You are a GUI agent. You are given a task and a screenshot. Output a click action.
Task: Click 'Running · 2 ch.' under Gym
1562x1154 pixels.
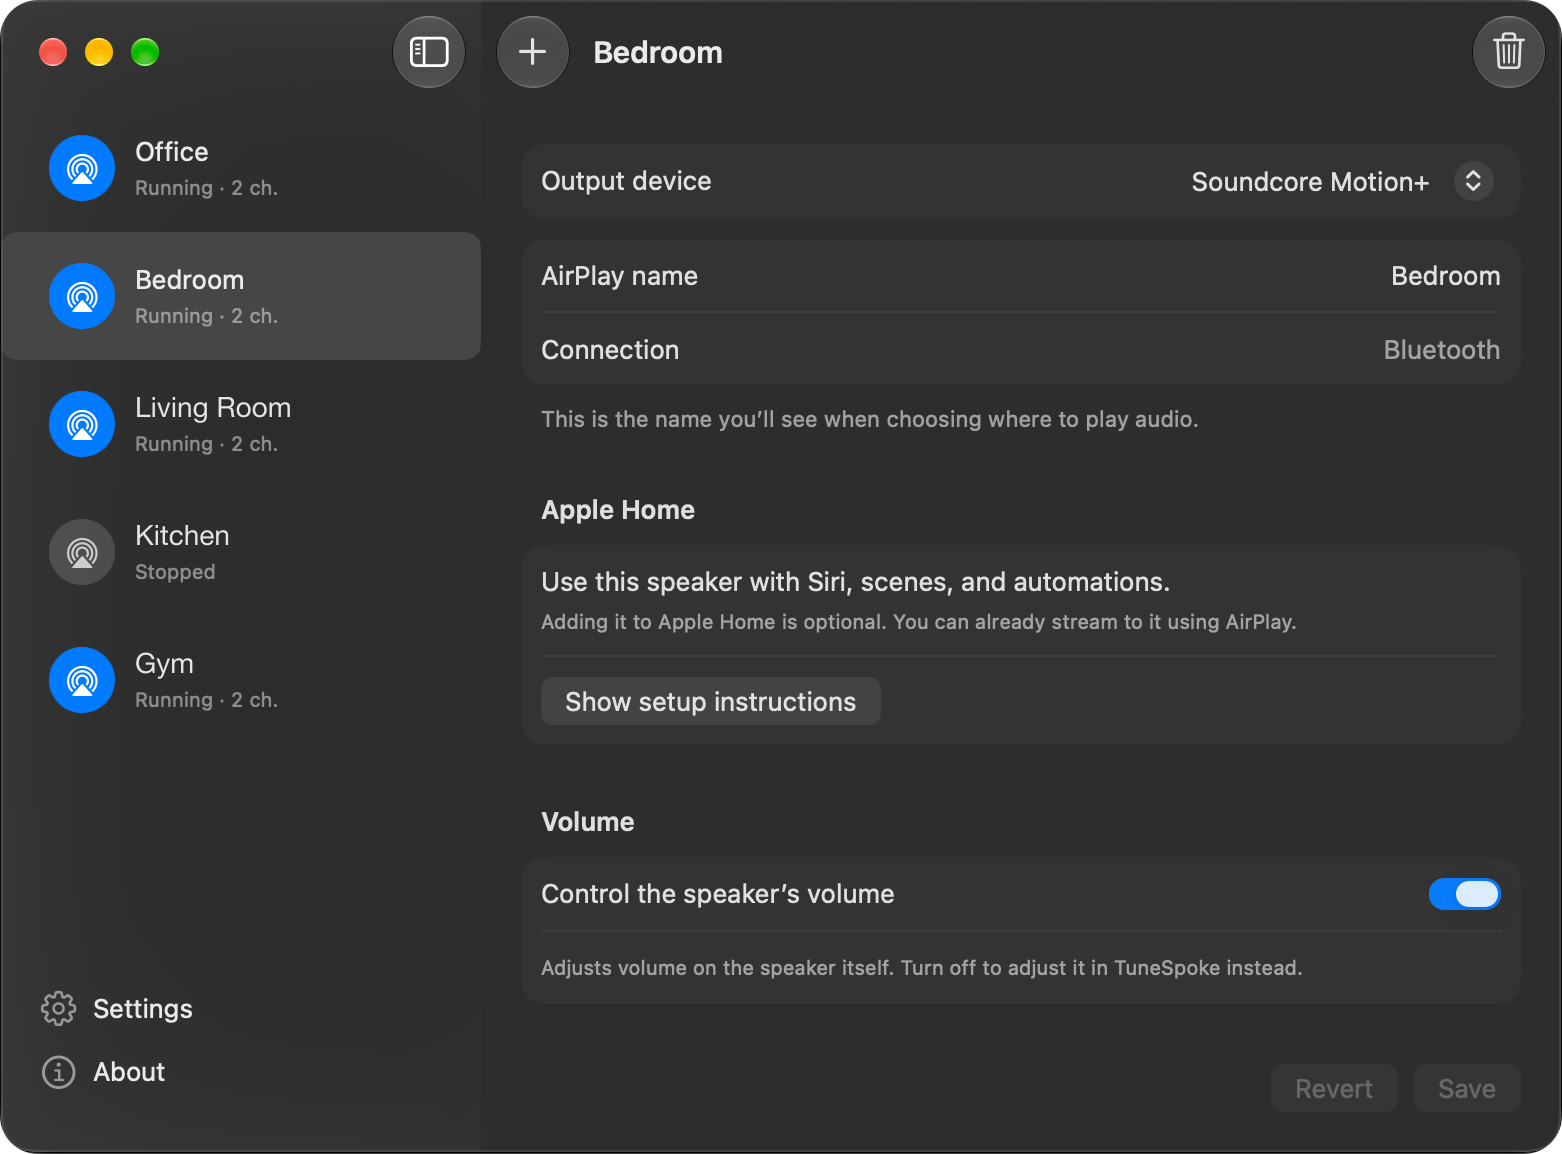pyautogui.click(x=206, y=700)
